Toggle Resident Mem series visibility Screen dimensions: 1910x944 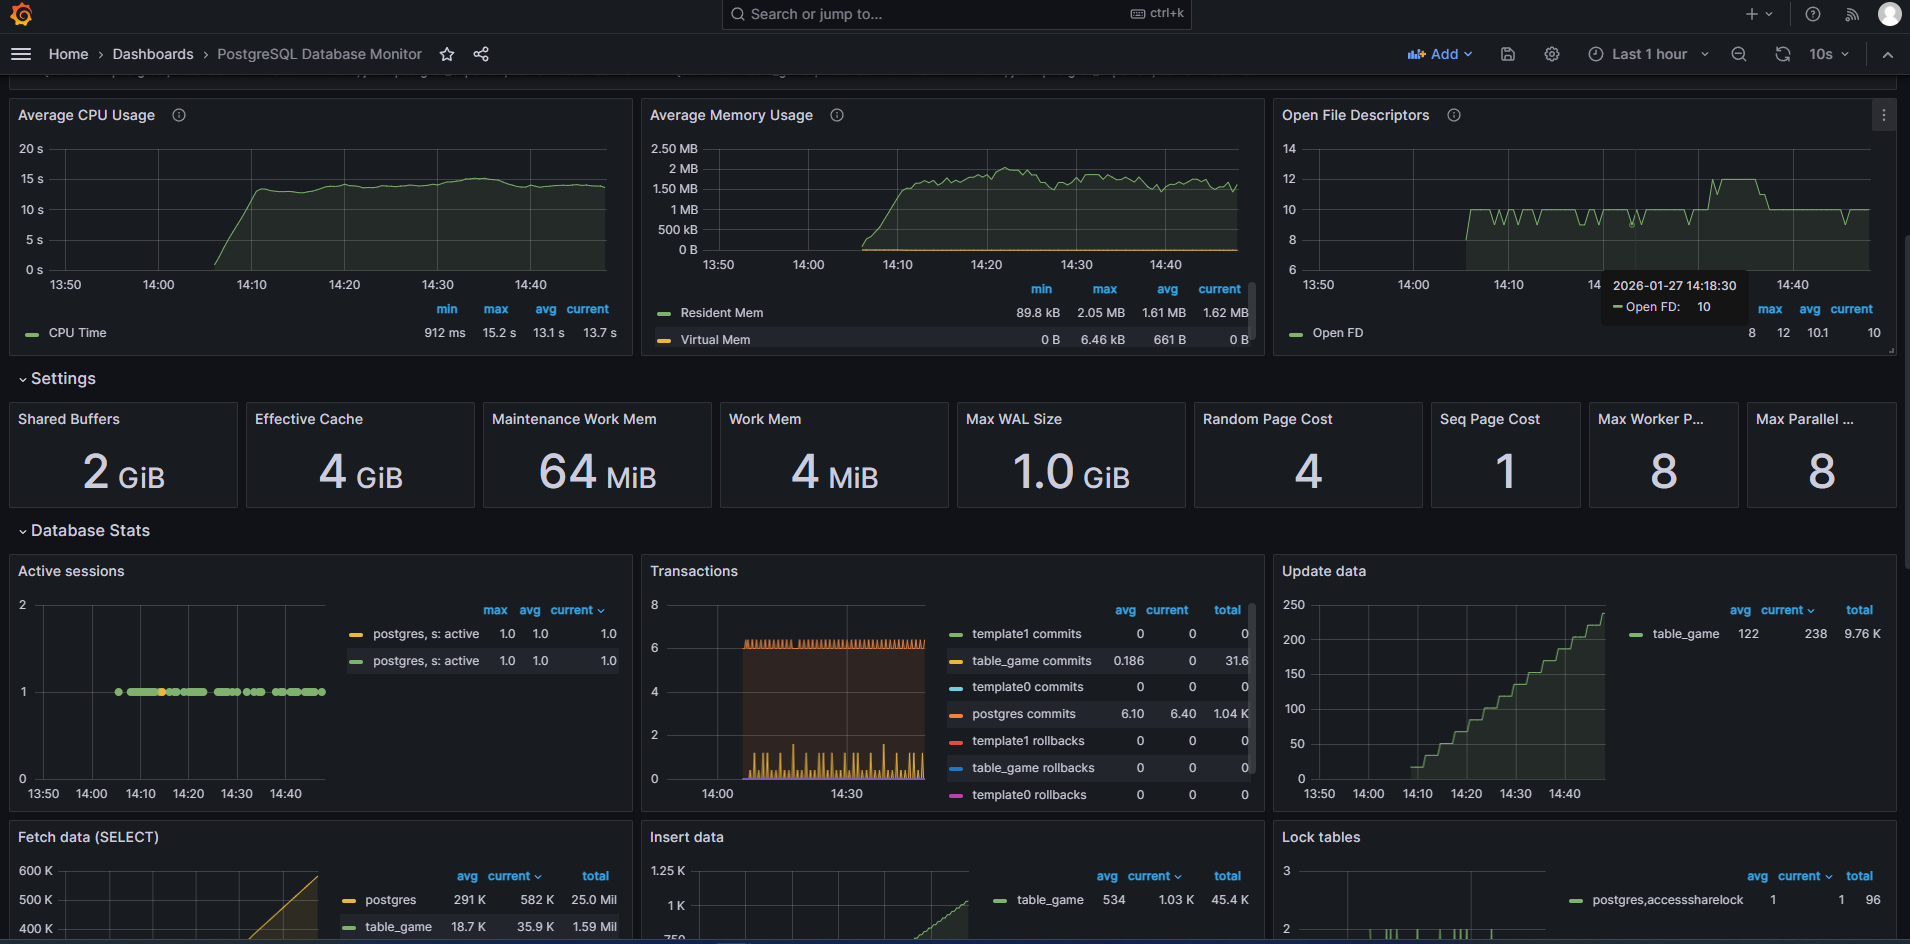[721, 313]
